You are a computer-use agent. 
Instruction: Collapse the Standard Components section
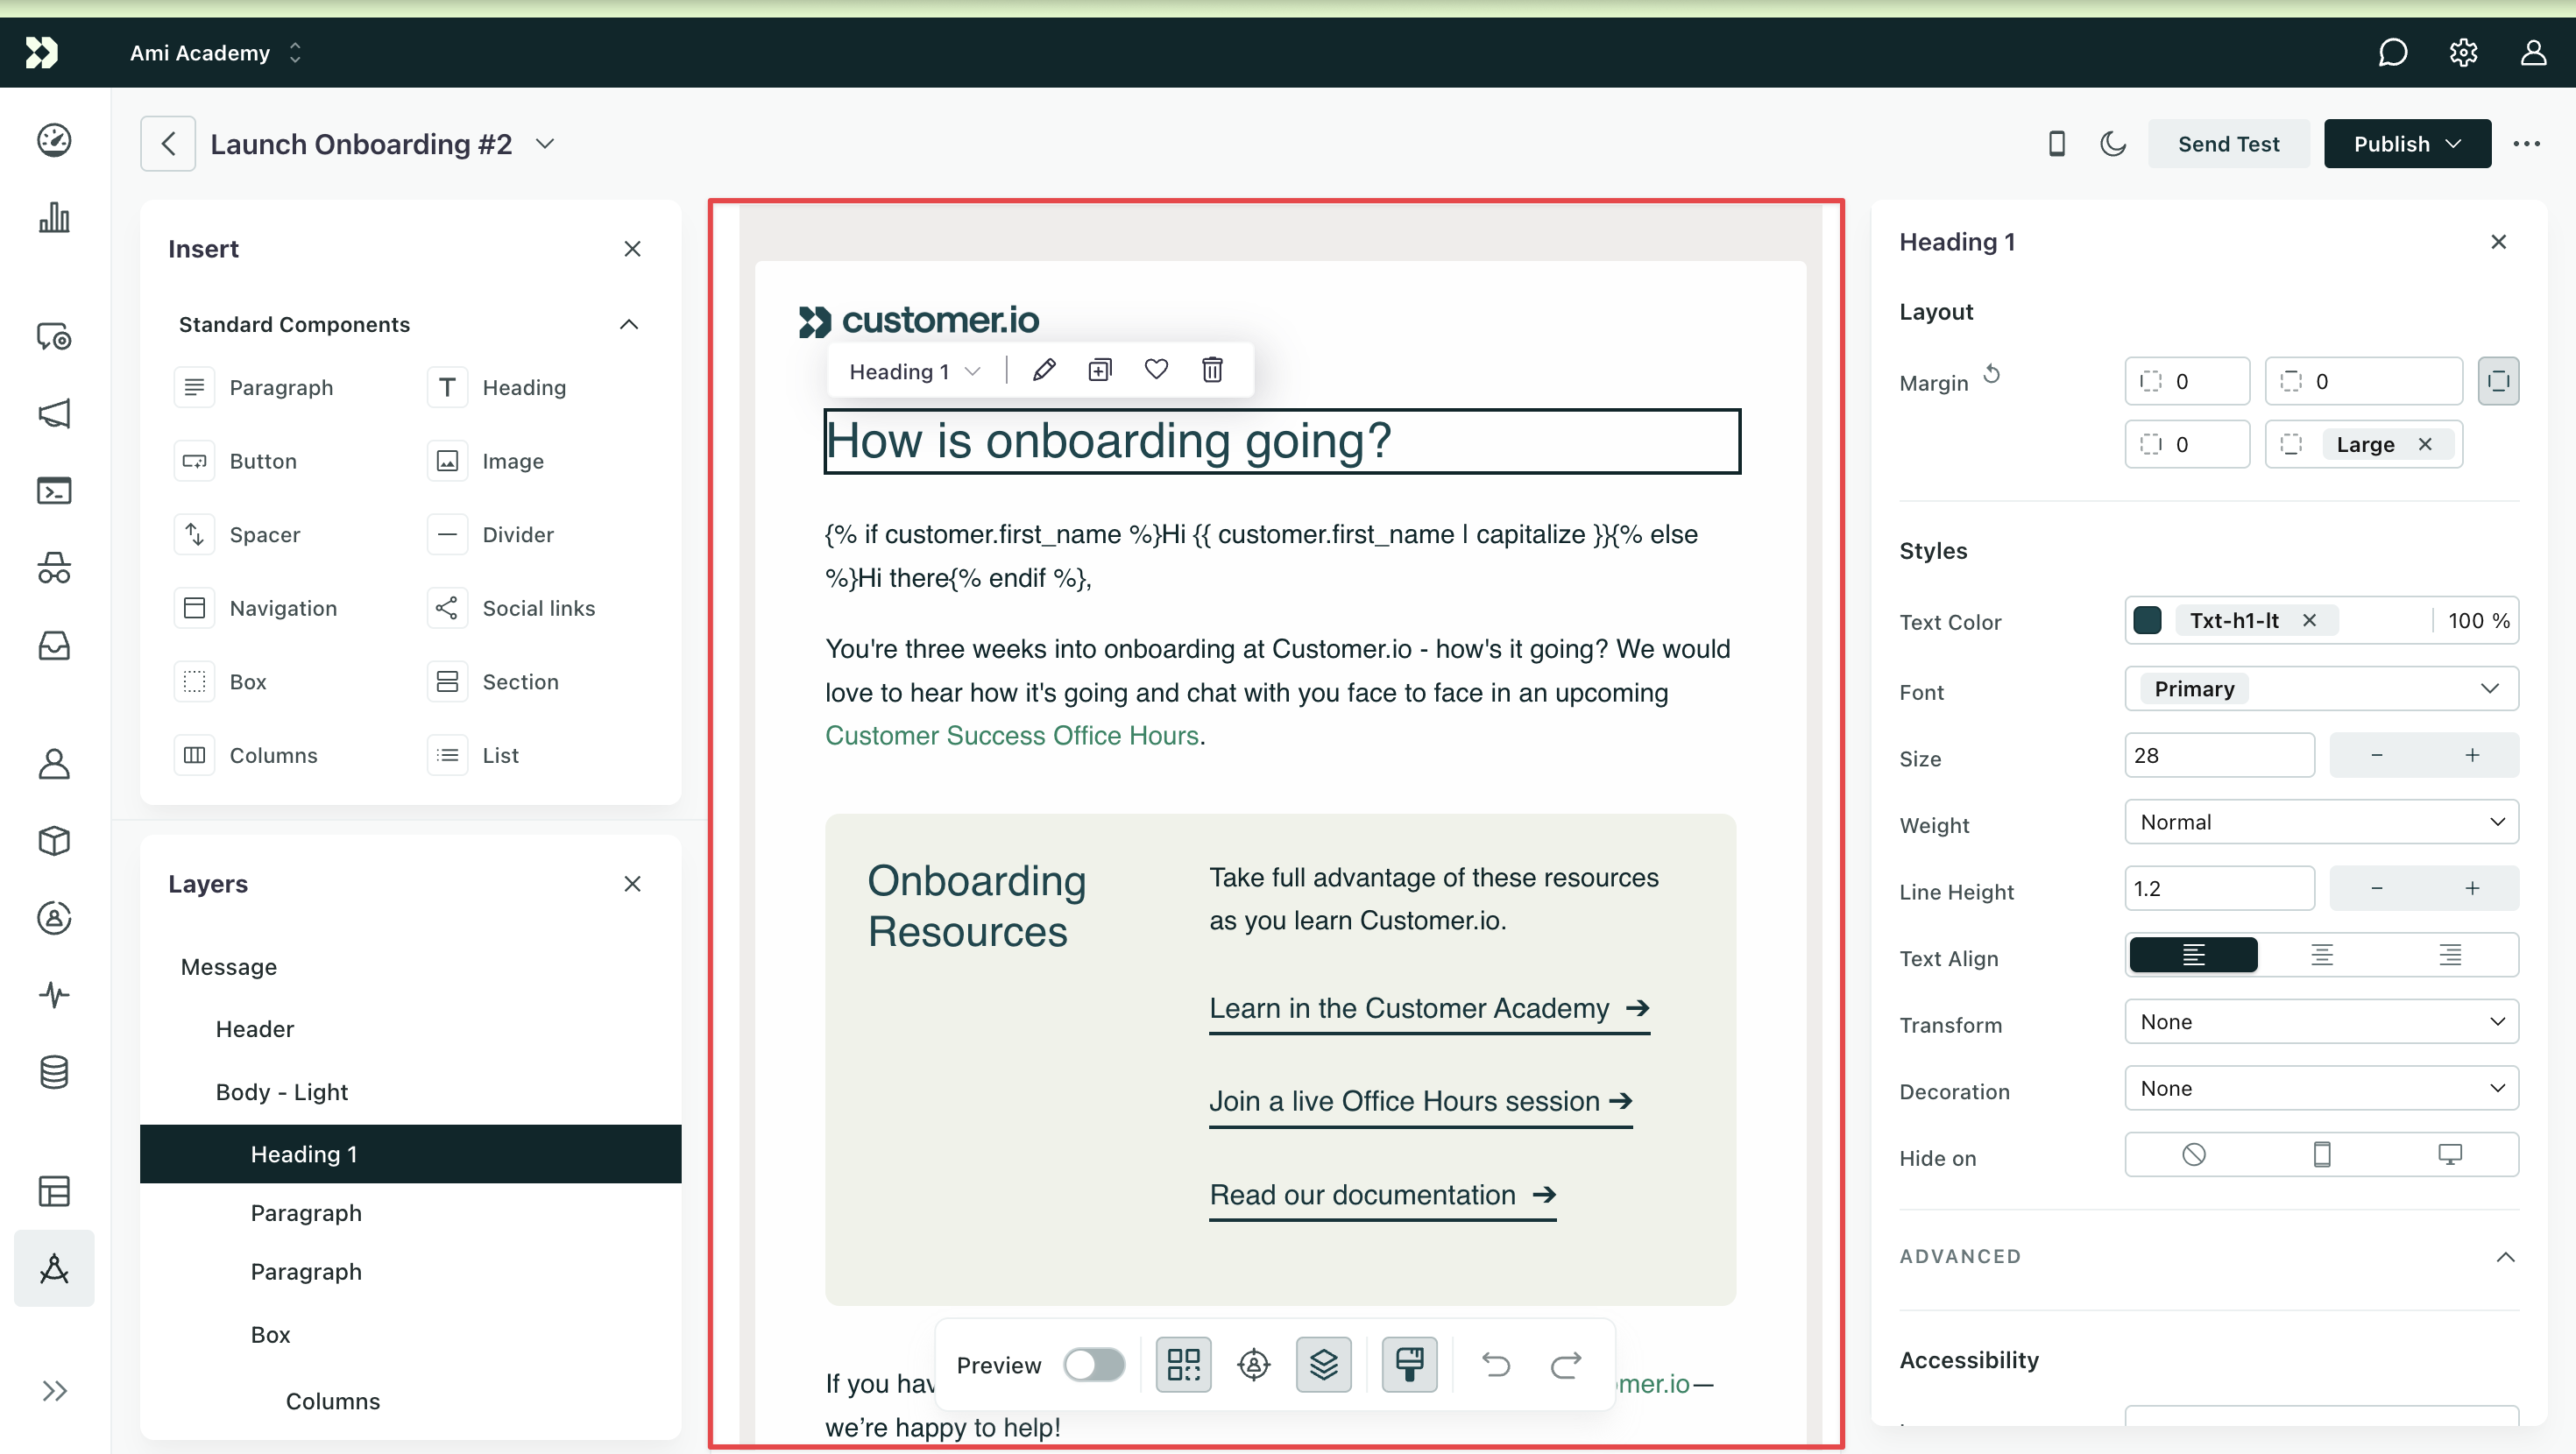click(x=628, y=324)
